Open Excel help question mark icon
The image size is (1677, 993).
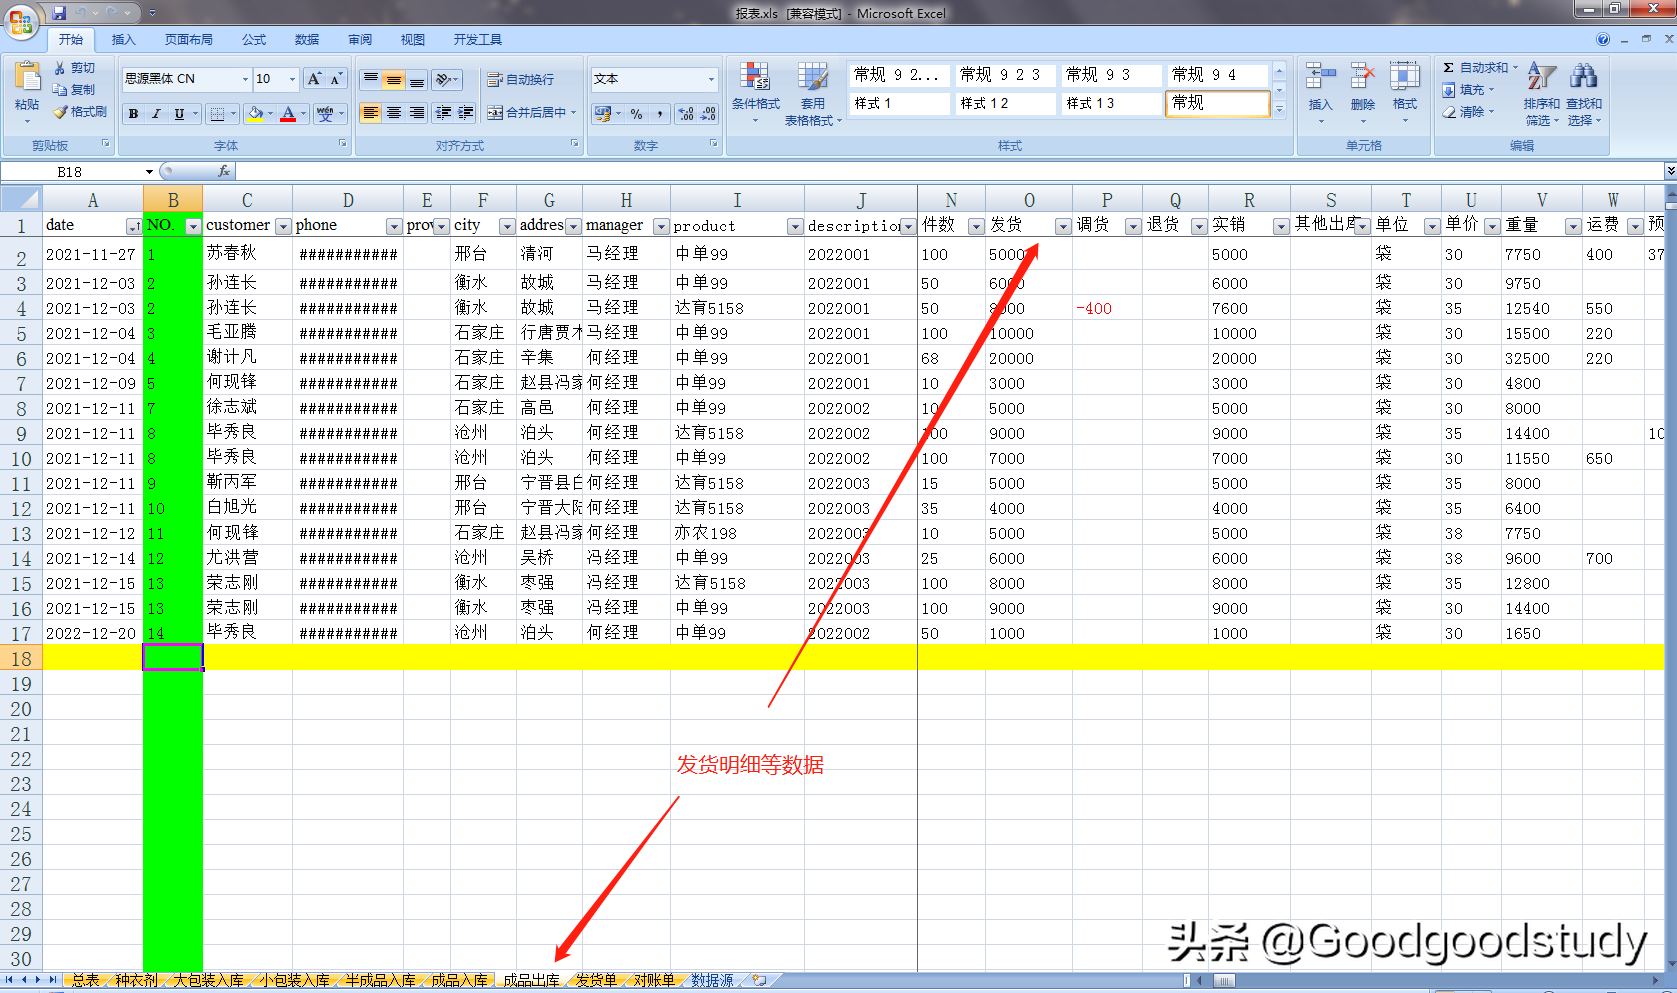pyautogui.click(x=1603, y=39)
